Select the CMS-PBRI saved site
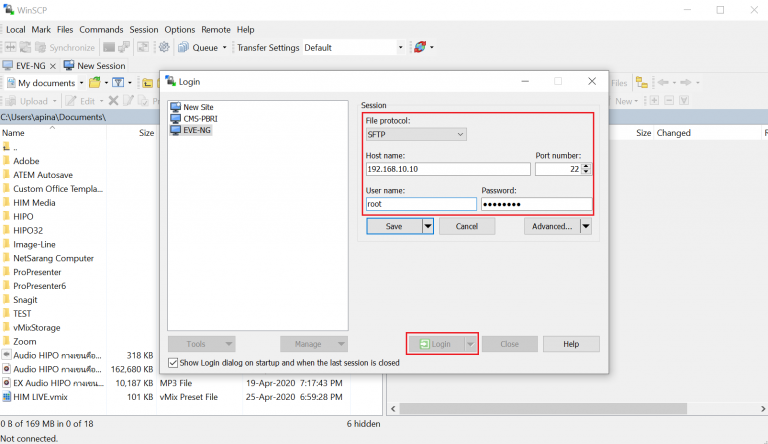The width and height of the screenshot is (768, 444). click(199, 118)
